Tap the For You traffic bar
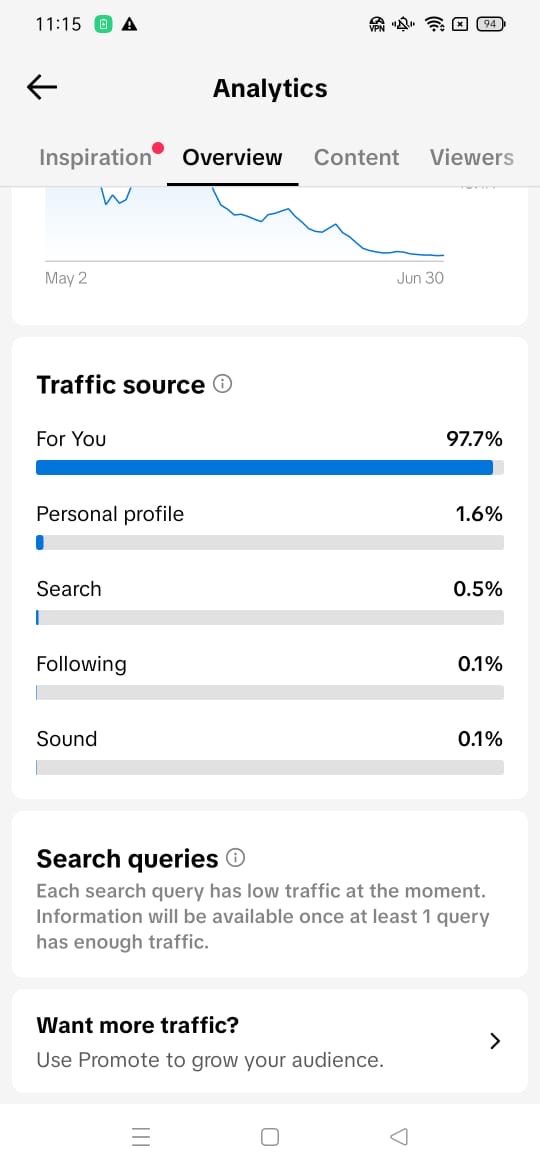The image size is (540, 1170). click(x=270, y=468)
